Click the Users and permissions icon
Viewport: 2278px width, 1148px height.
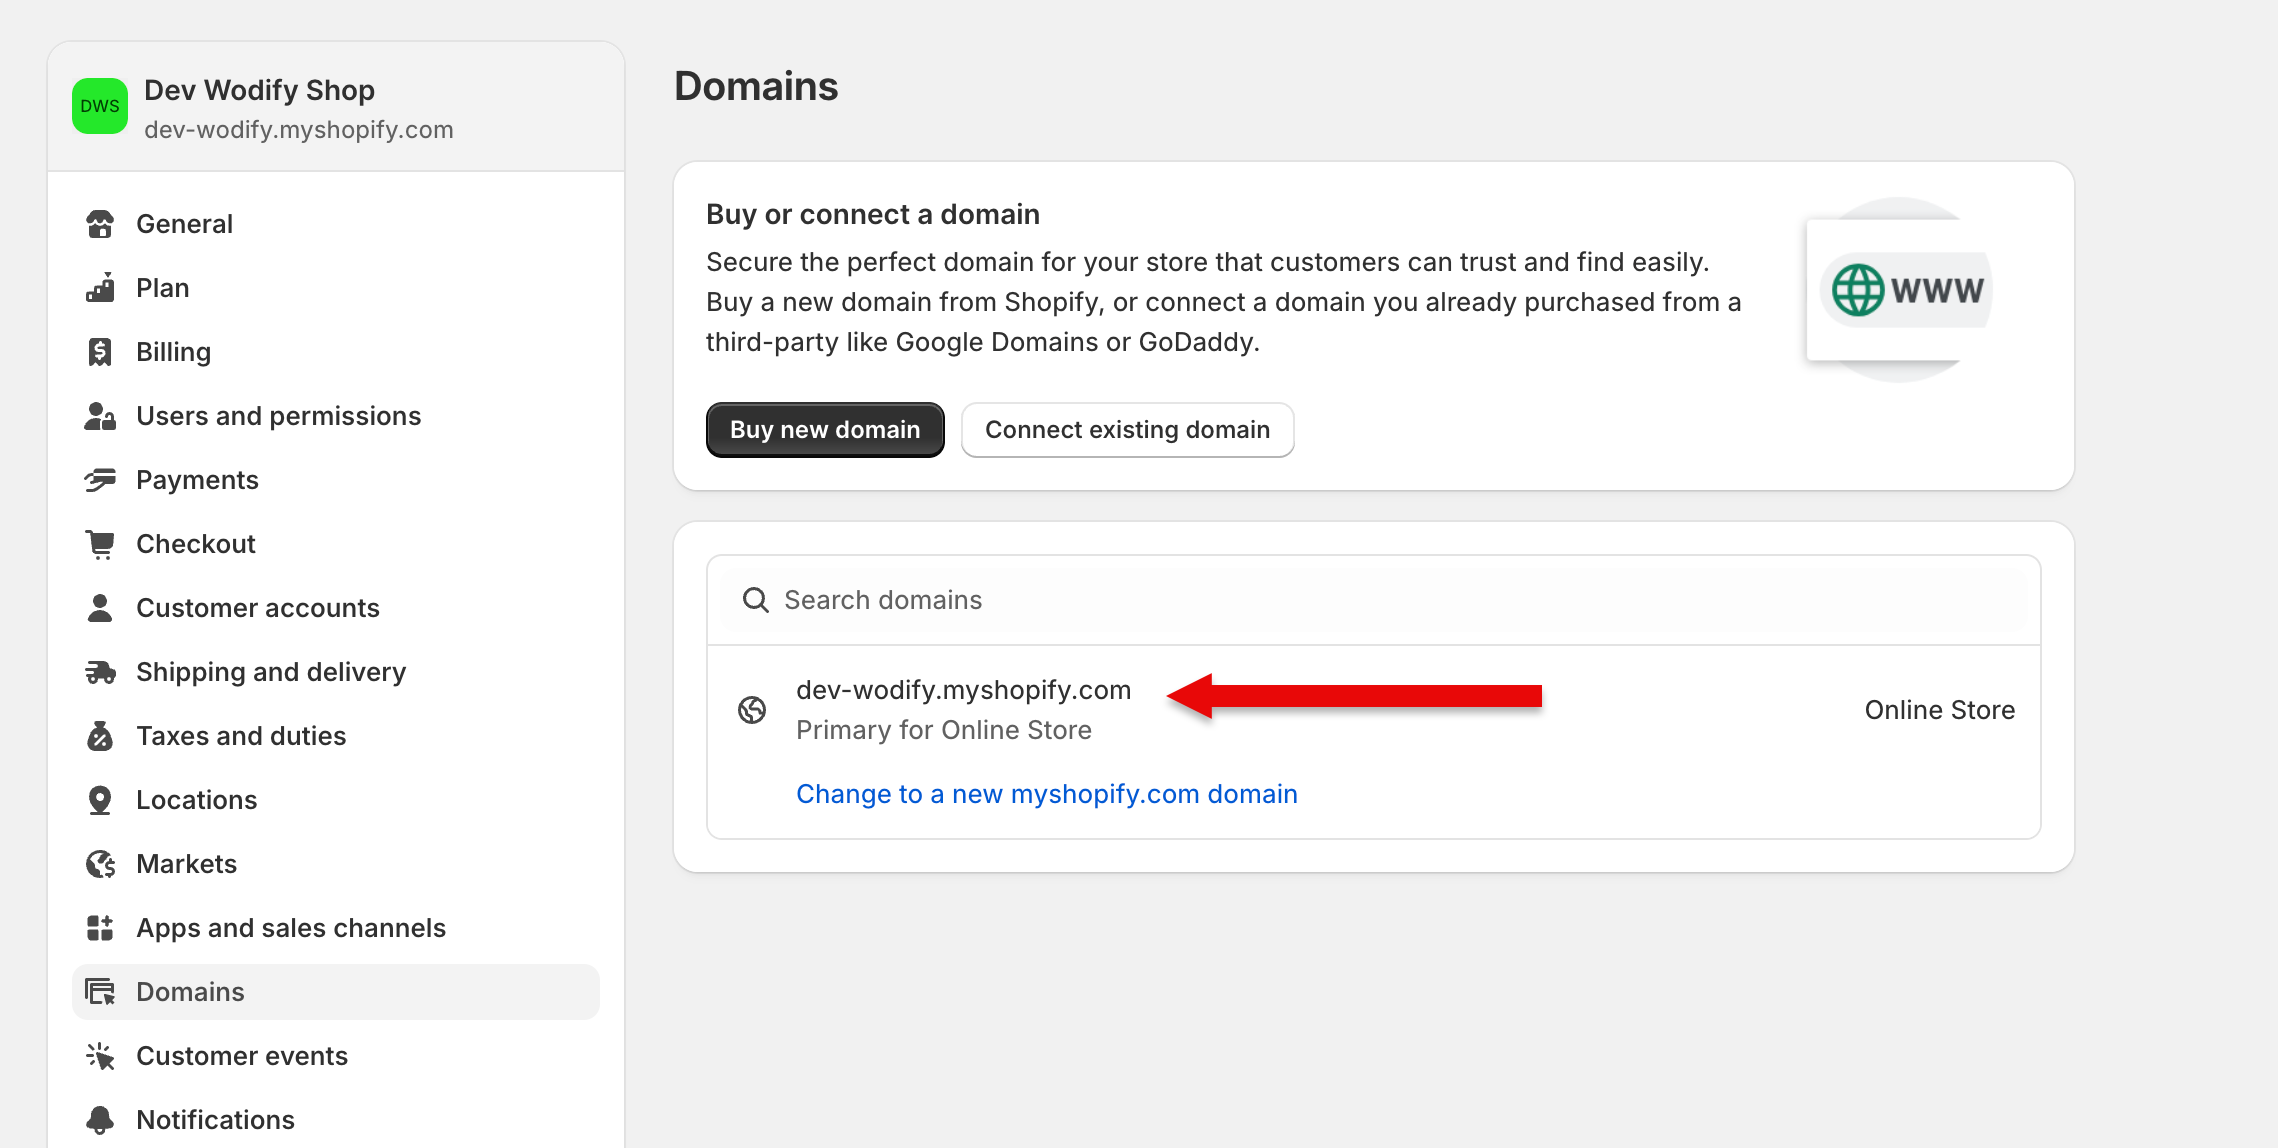(100, 416)
